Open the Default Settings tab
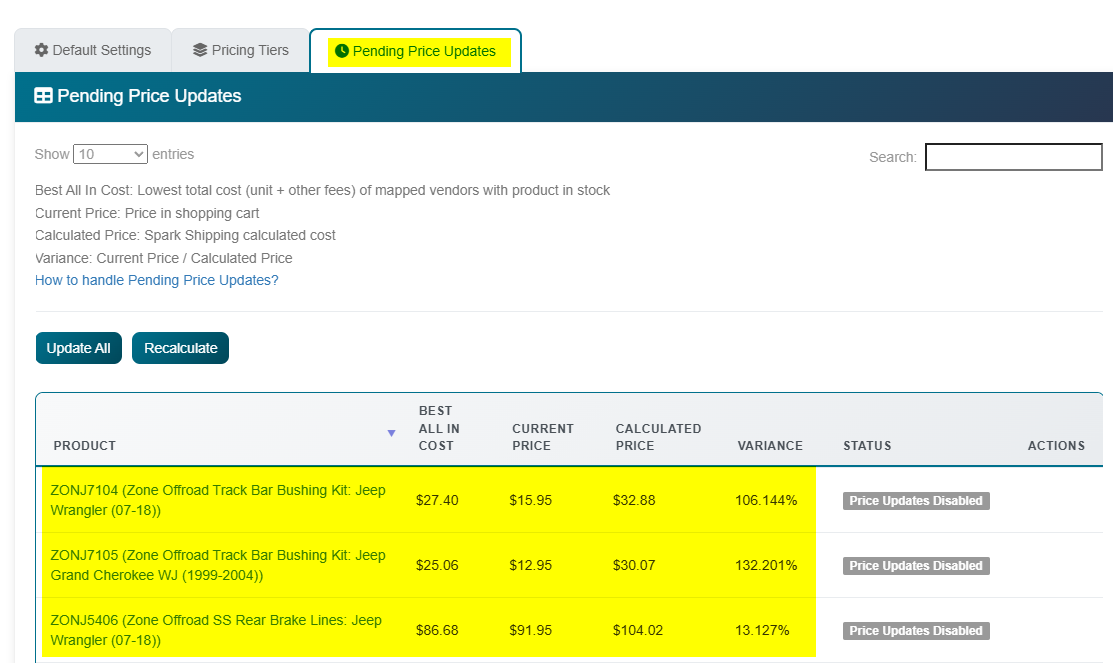This screenshot has width=1113, height=663. 92,50
